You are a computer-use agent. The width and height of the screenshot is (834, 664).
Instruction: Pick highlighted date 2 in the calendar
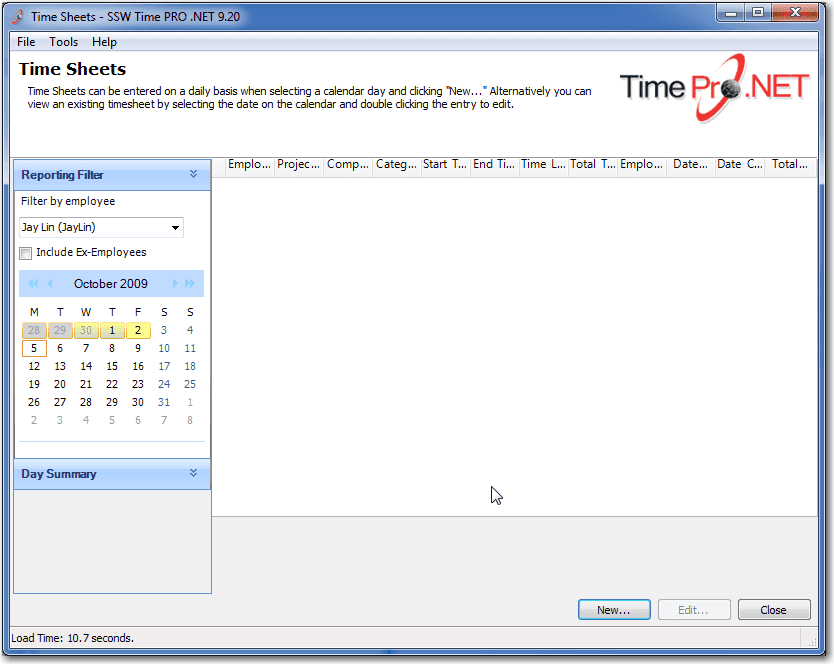(138, 331)
